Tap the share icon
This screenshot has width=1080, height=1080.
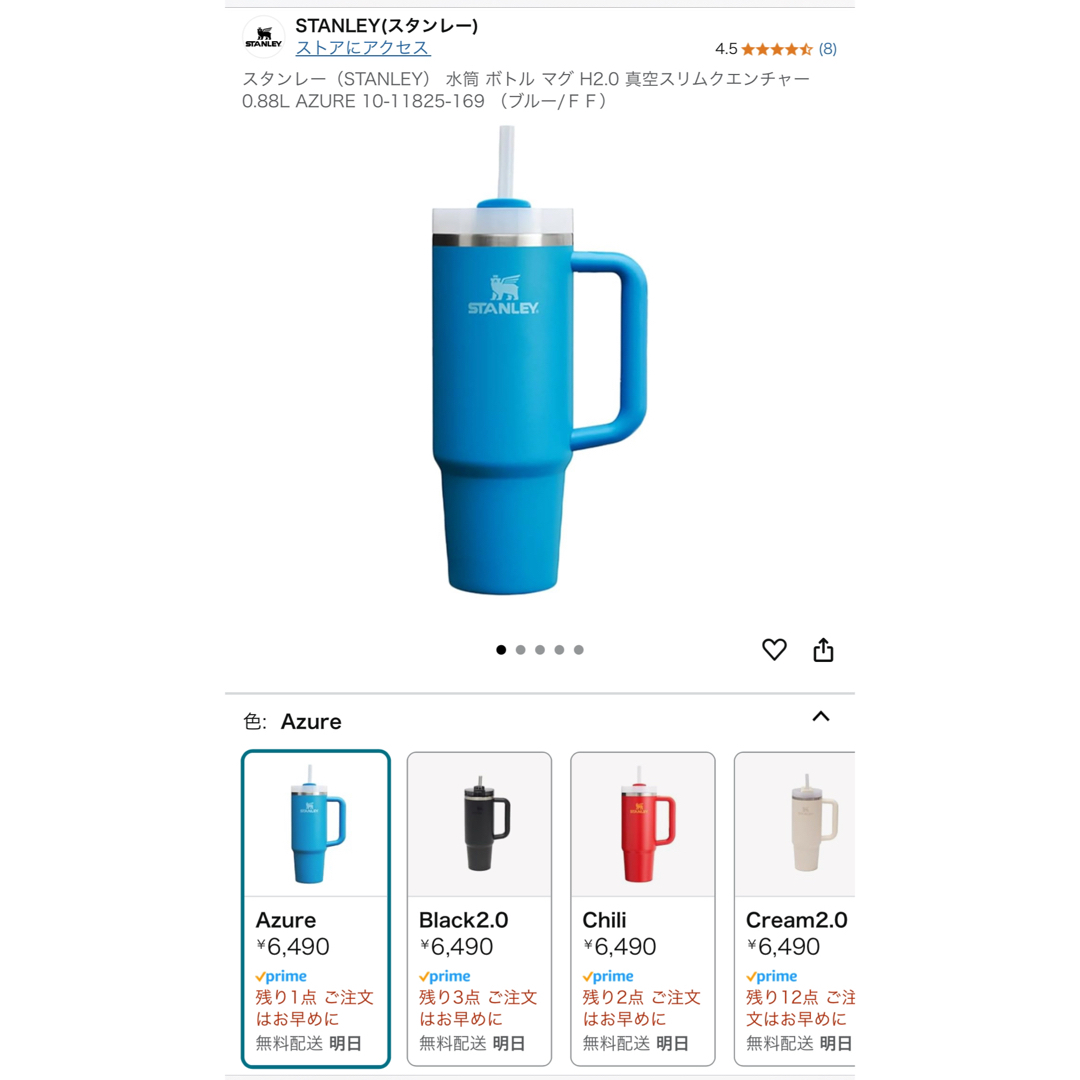click(x=823, y=650)
